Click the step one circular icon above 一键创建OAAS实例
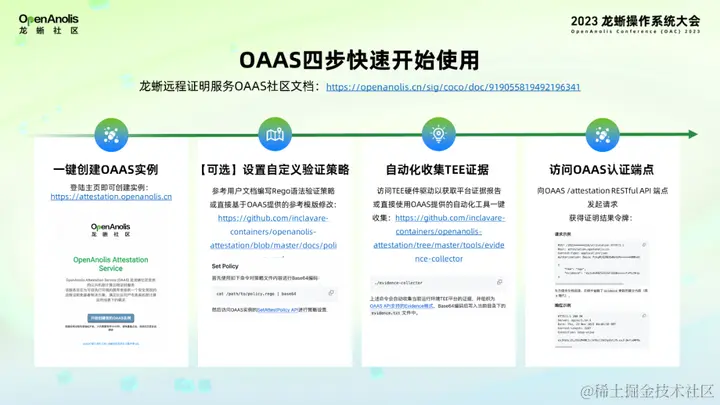 pos(111,135)
